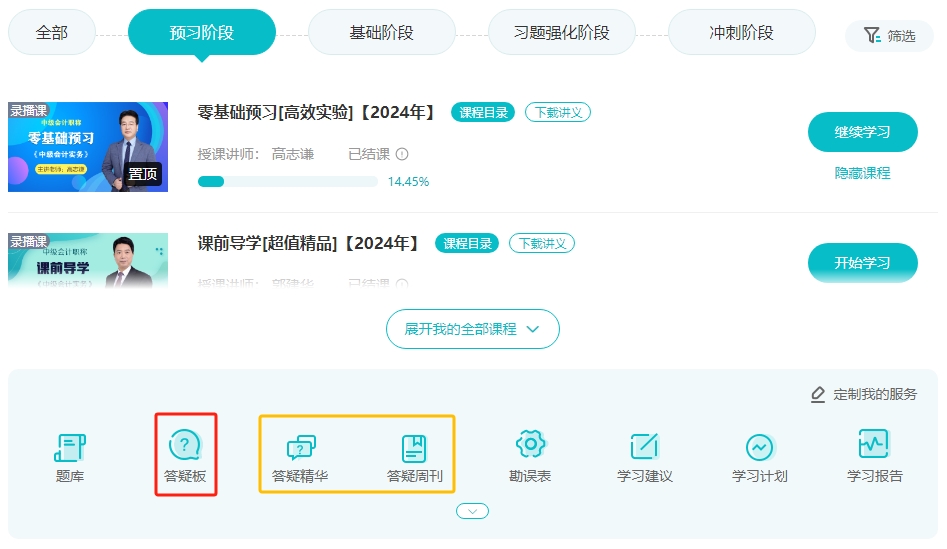Click 继续学习 for 零基础预习 course

tap(862, 132)
